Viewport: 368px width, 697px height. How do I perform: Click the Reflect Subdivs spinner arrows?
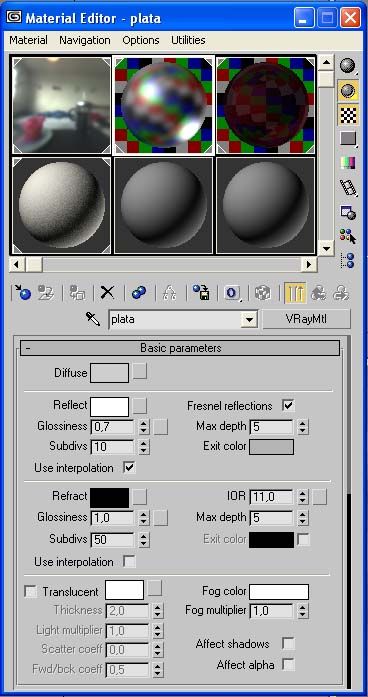click(144, 447)
